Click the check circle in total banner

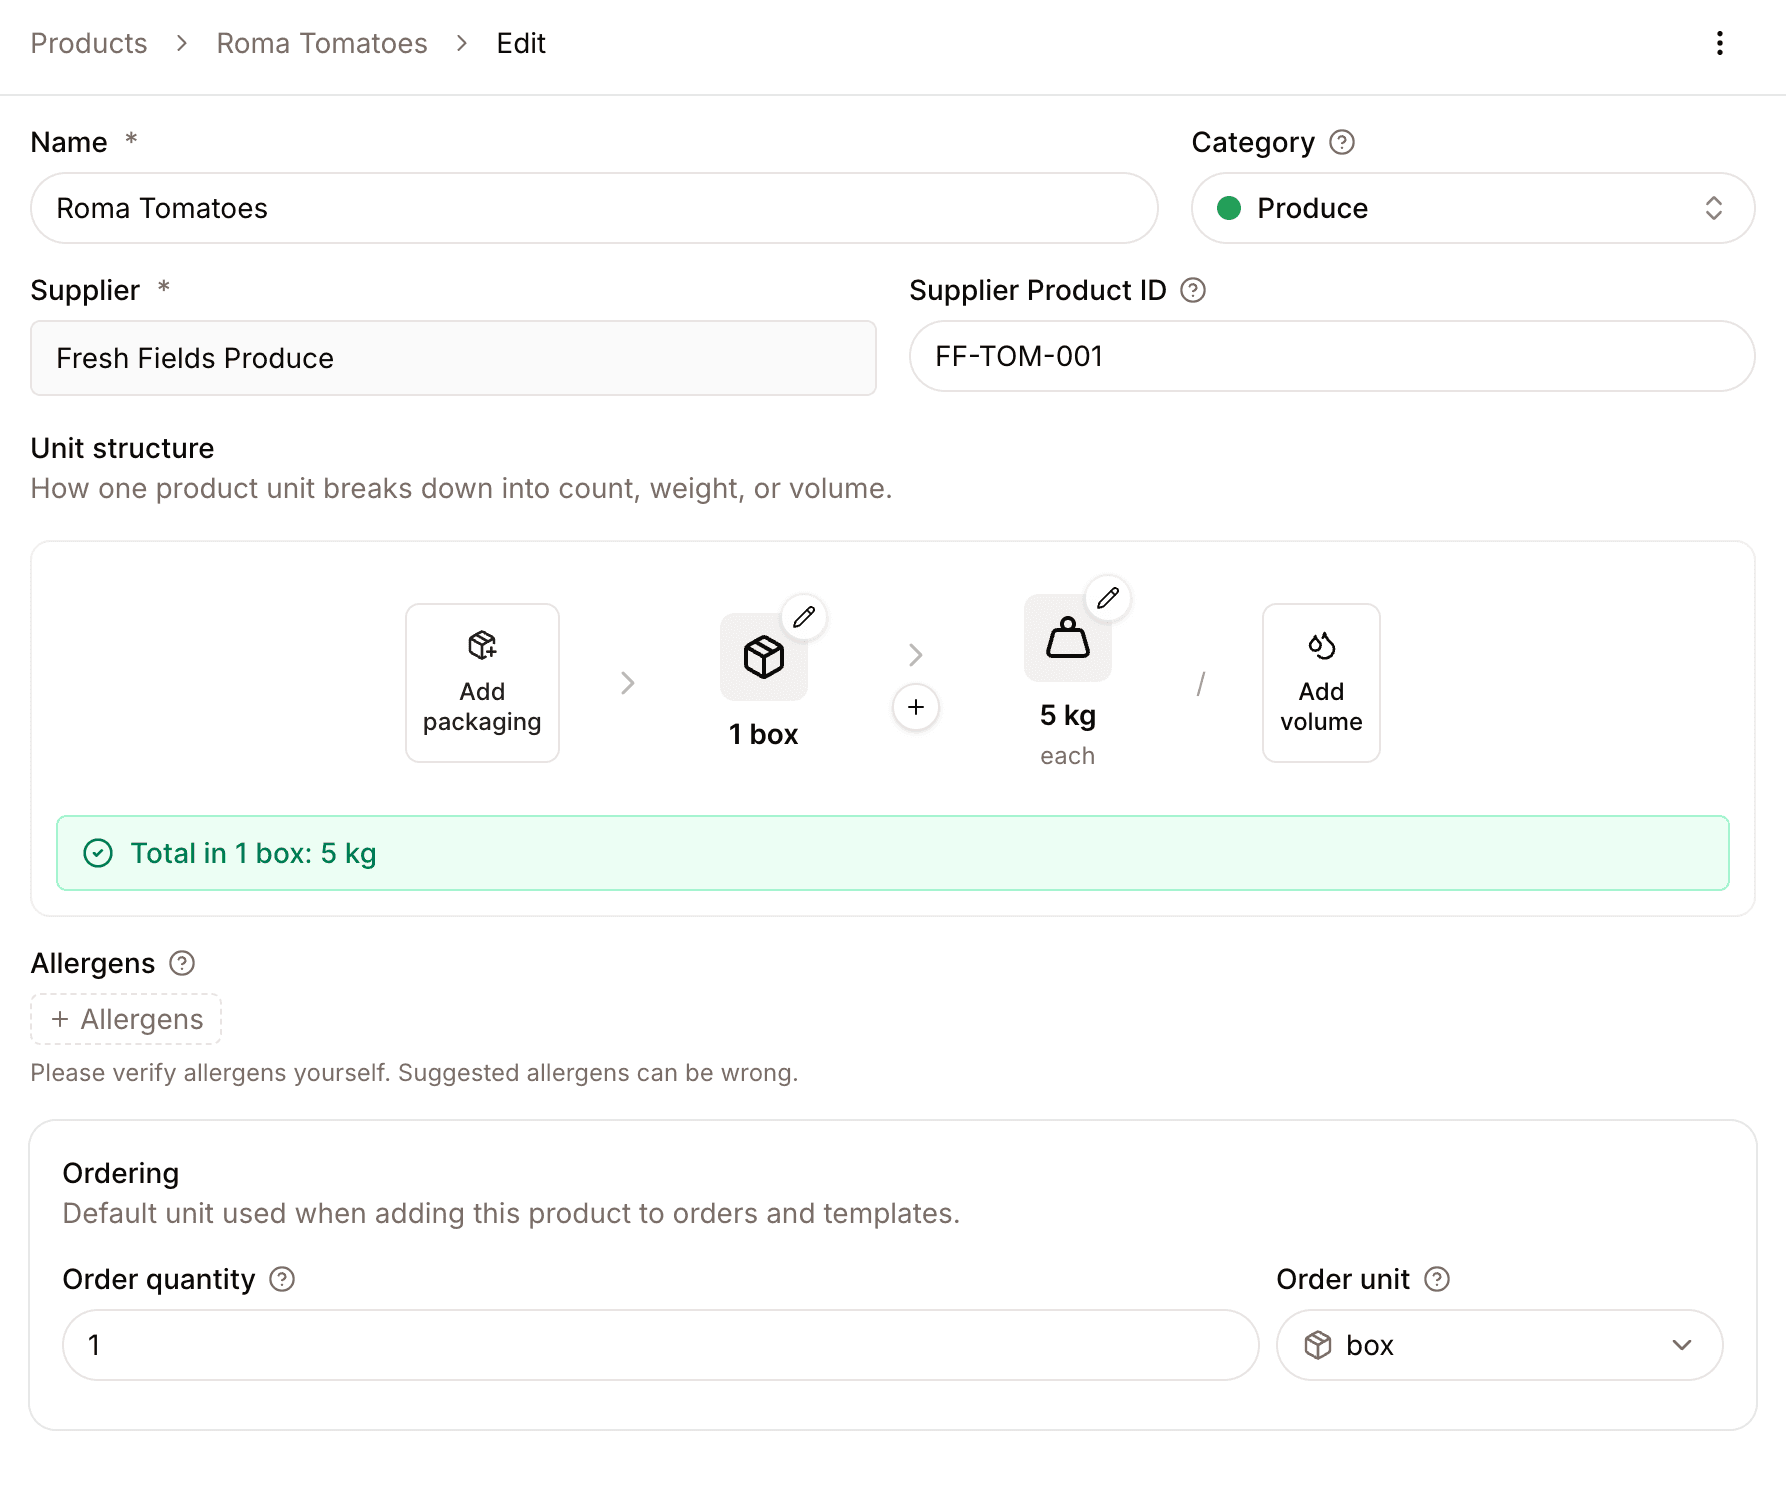(x=98, y=853)
